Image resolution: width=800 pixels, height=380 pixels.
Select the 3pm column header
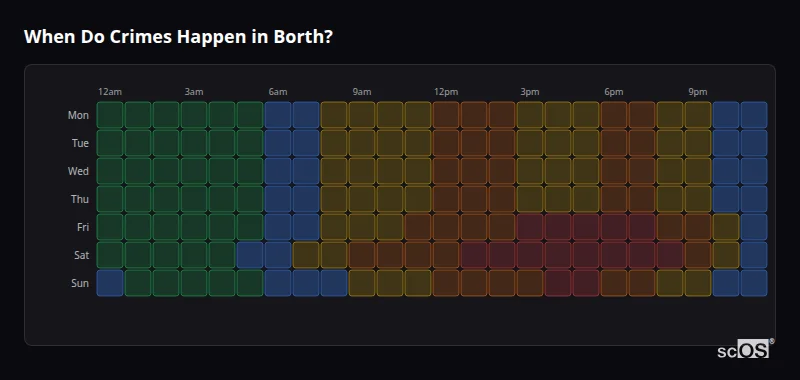click(x=530, y=92)
